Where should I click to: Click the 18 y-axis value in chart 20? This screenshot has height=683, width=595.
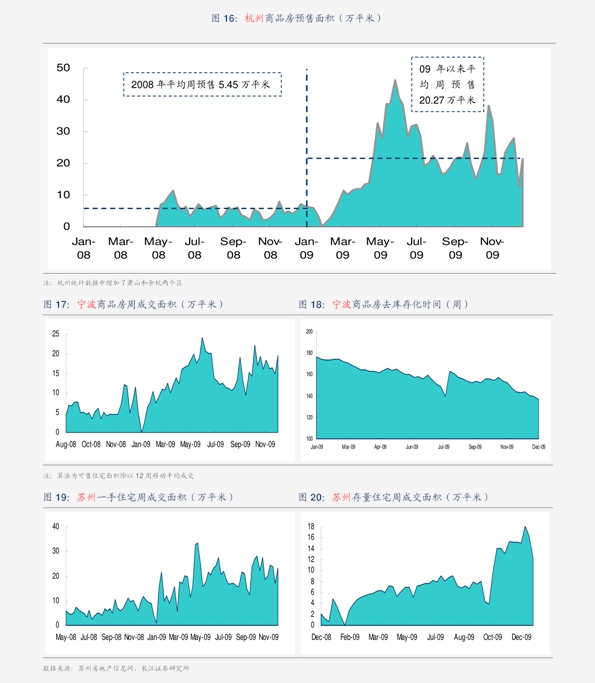[311, 526]
